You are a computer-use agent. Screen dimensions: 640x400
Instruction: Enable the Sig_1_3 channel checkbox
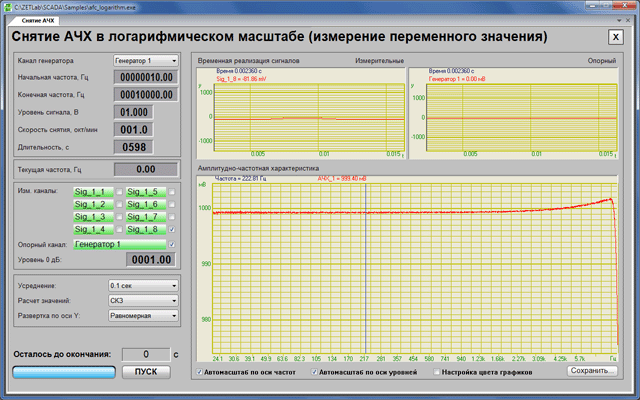click(x=119, y=217)
